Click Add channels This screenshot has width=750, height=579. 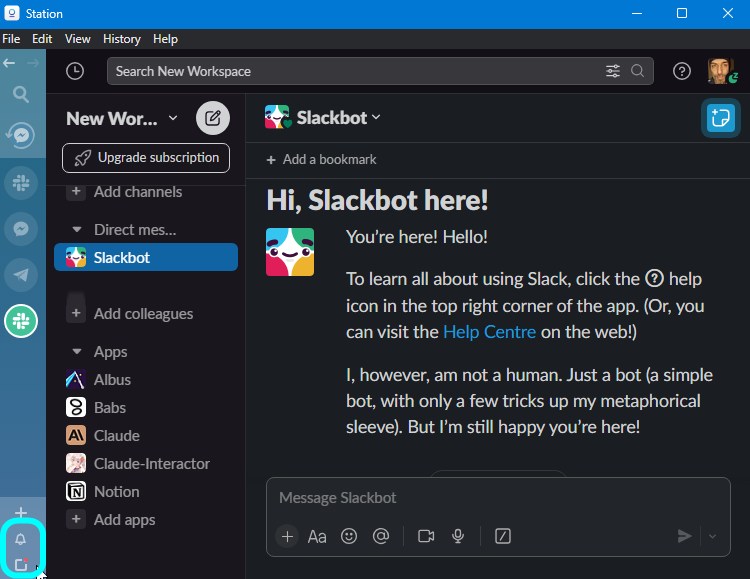(138, 192)
